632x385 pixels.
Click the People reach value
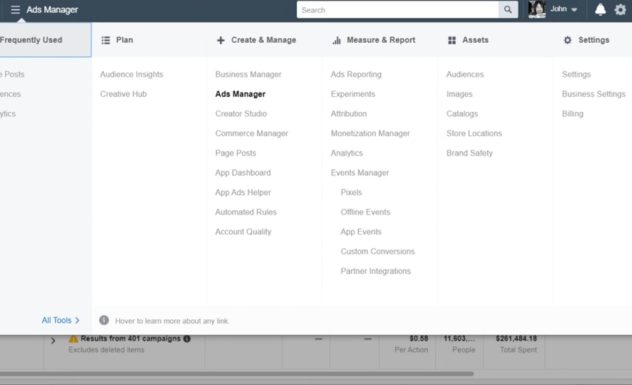[x=459, y=339]
